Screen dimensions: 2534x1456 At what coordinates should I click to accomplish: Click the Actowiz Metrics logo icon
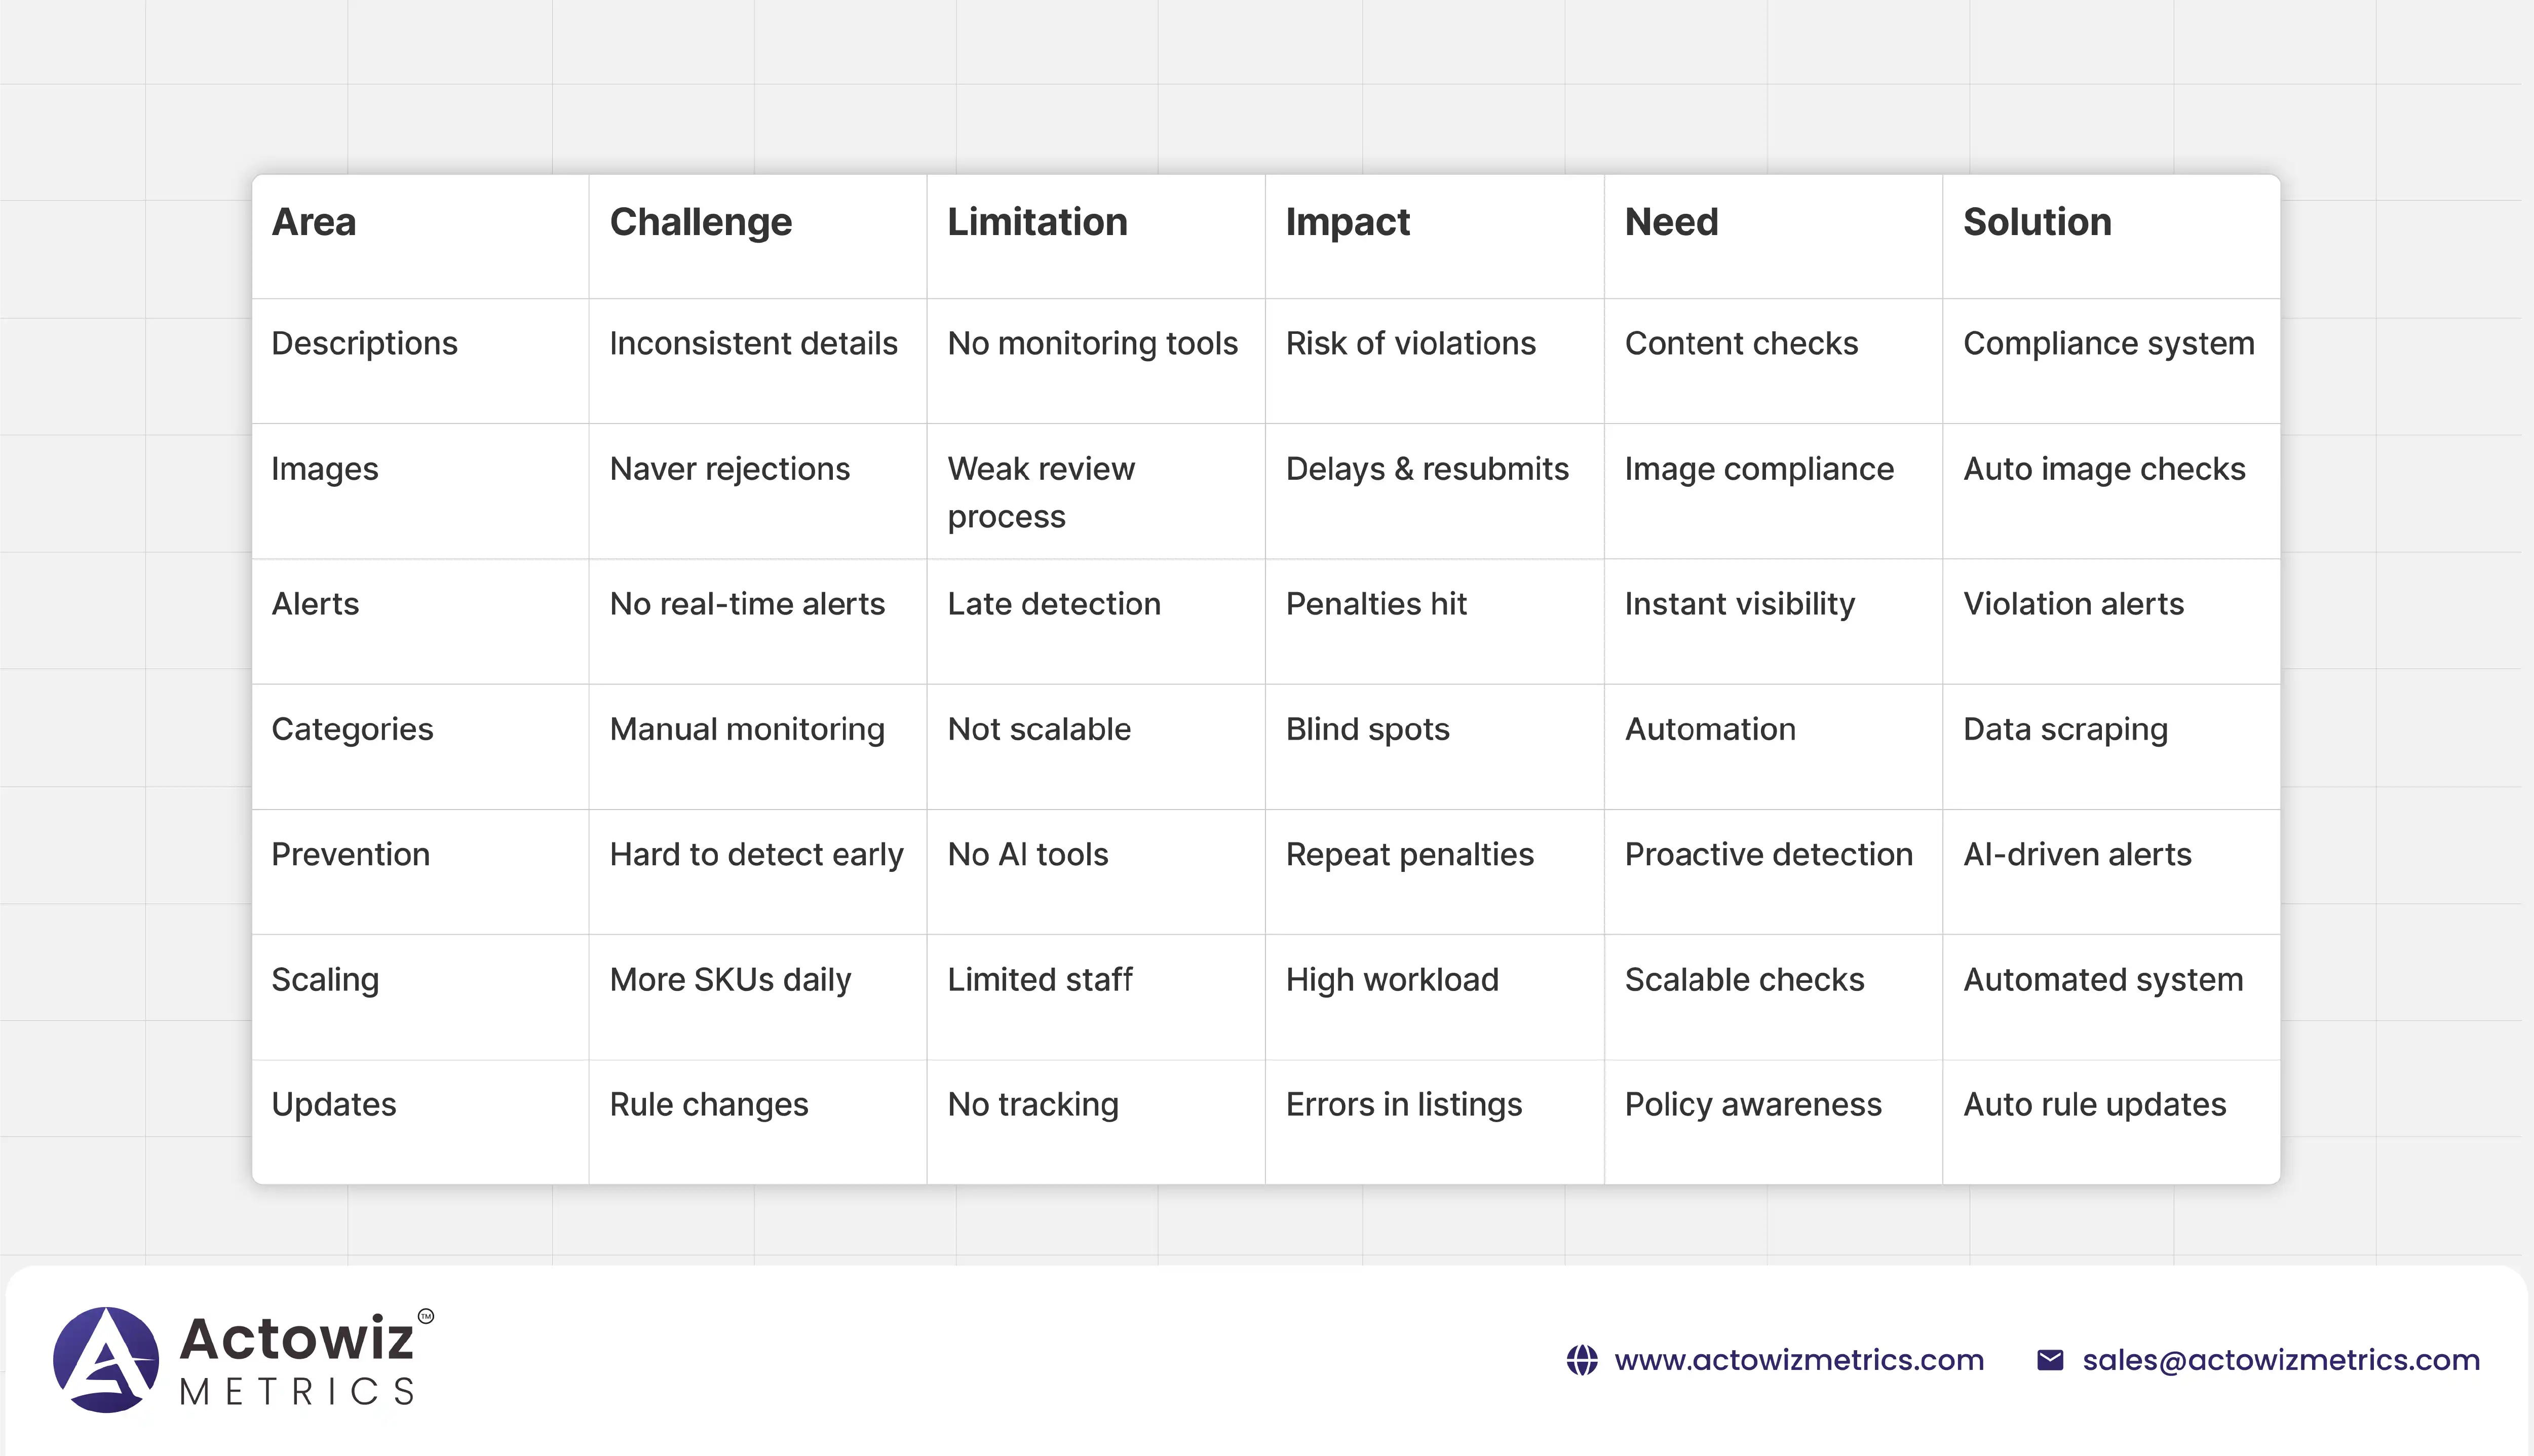[106, 1359]
